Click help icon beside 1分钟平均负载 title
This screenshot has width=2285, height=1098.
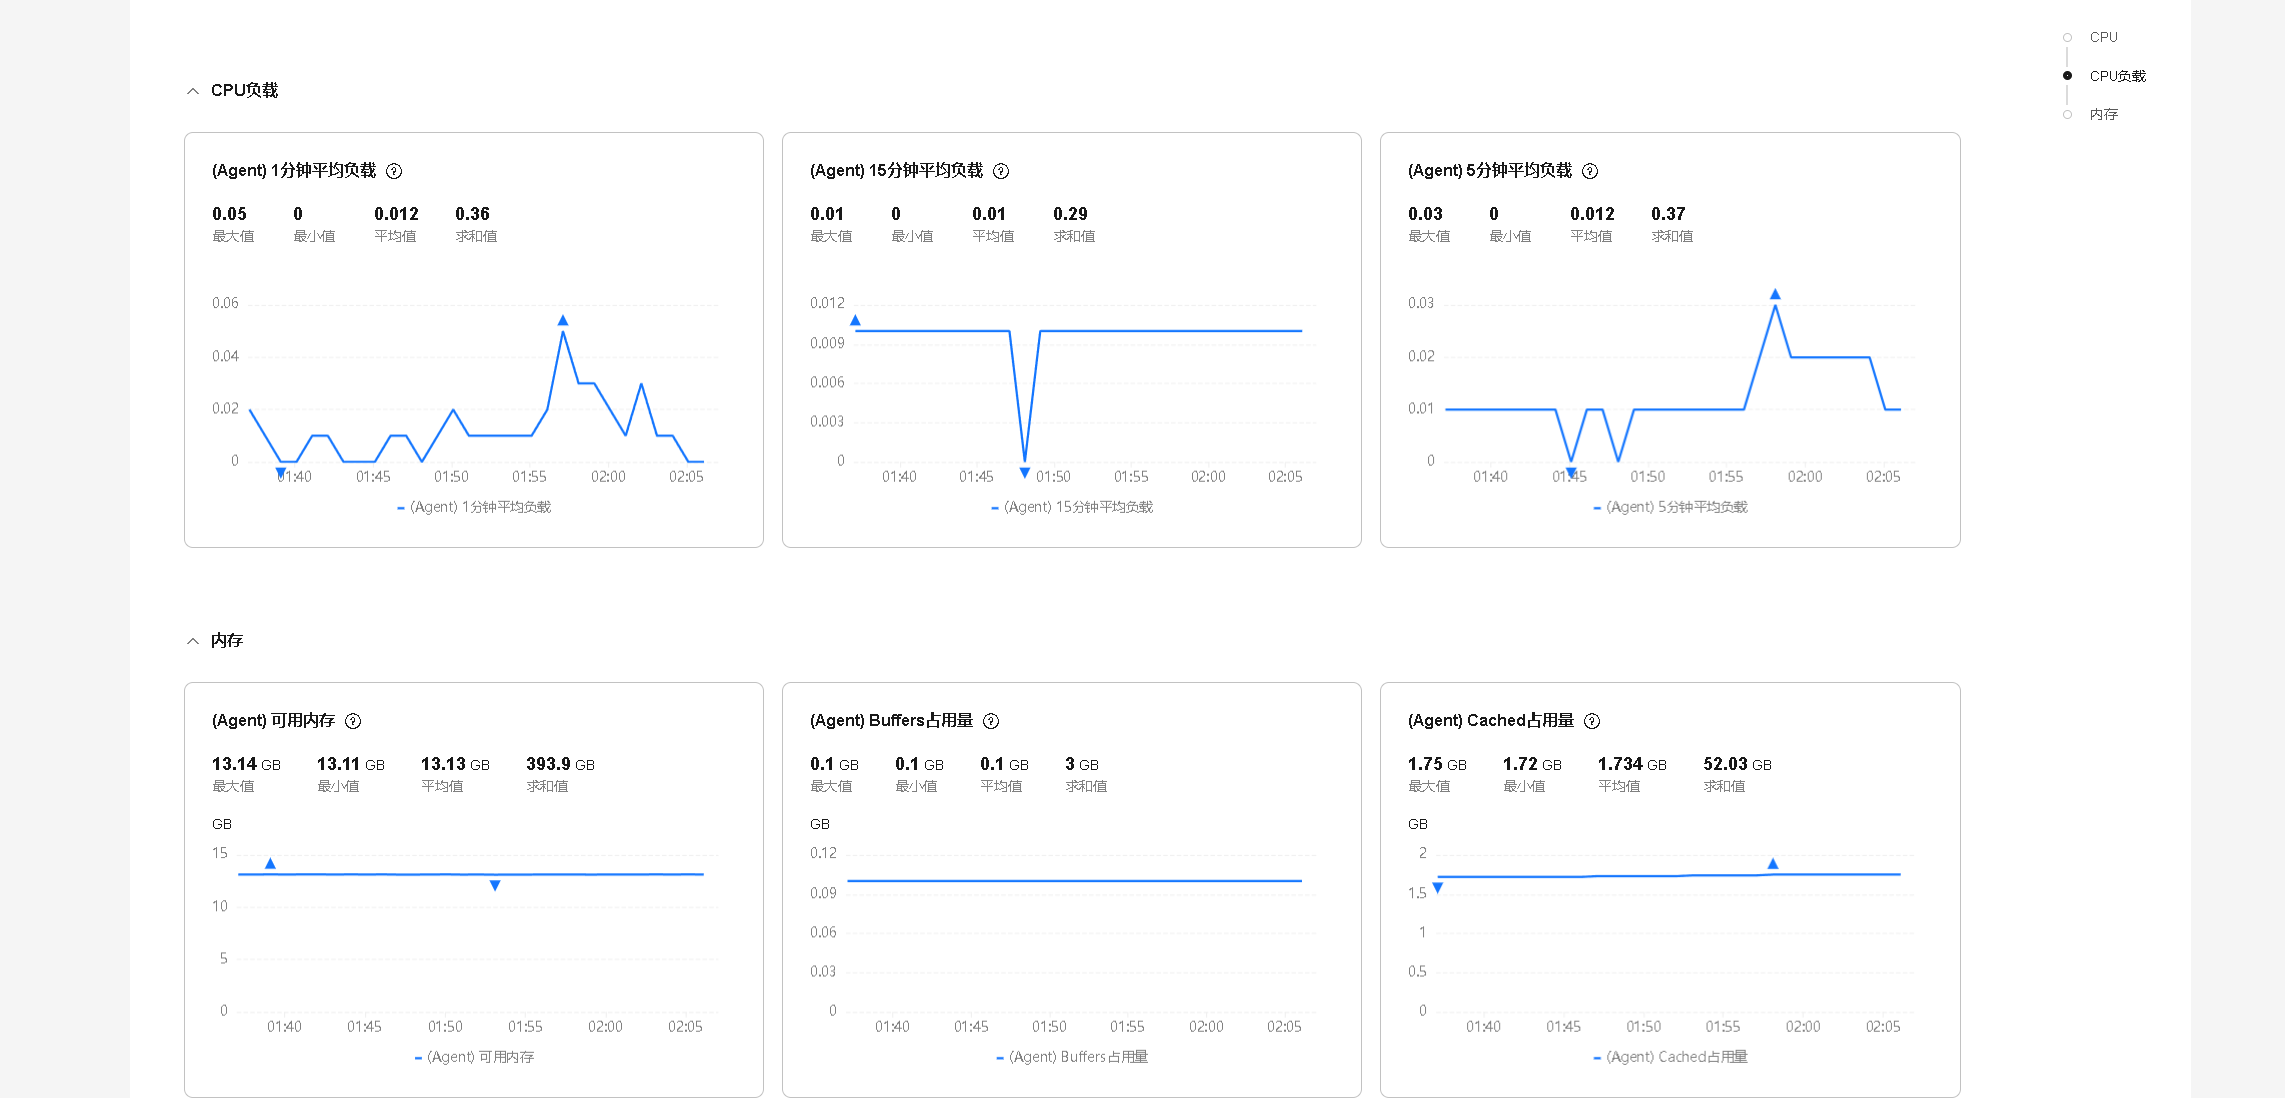tap(394, 171)
